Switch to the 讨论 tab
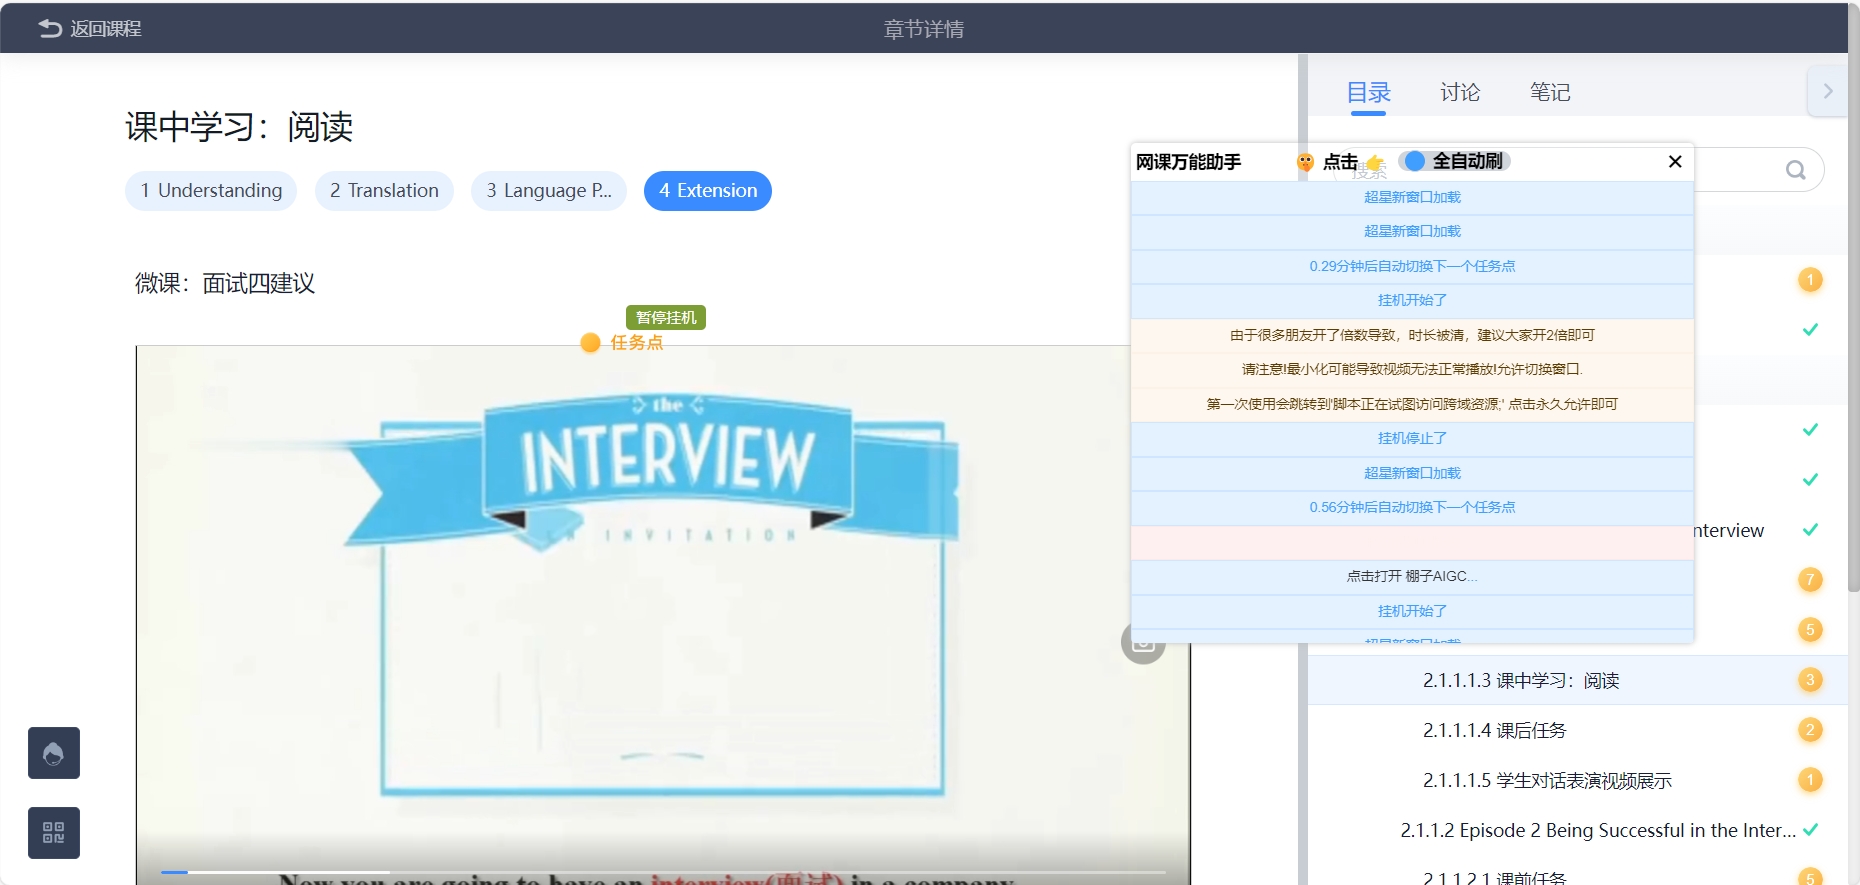1860x885 pixels. pyautogui.click(x=1459, y=92)
